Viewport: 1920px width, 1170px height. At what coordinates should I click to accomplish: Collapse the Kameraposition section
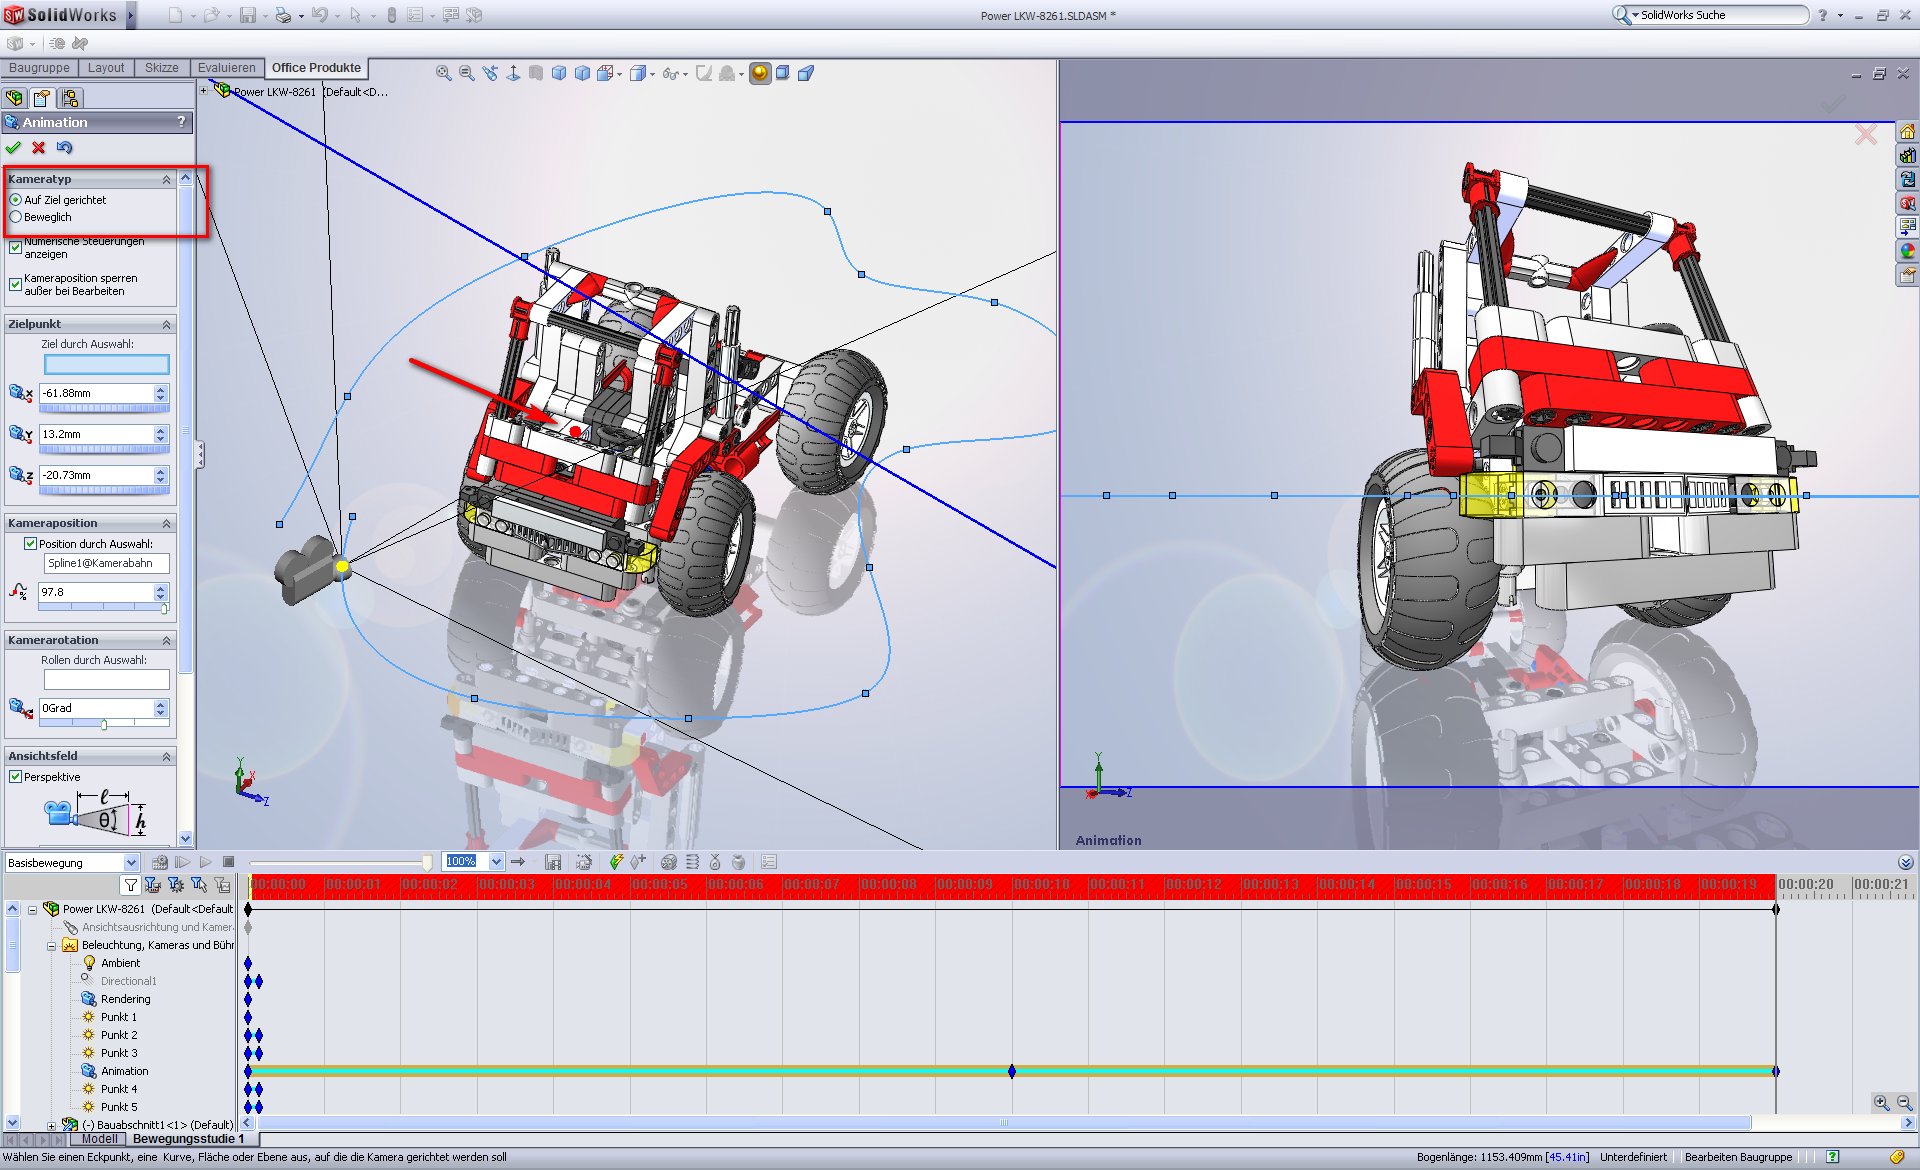(x=167, y=524)
